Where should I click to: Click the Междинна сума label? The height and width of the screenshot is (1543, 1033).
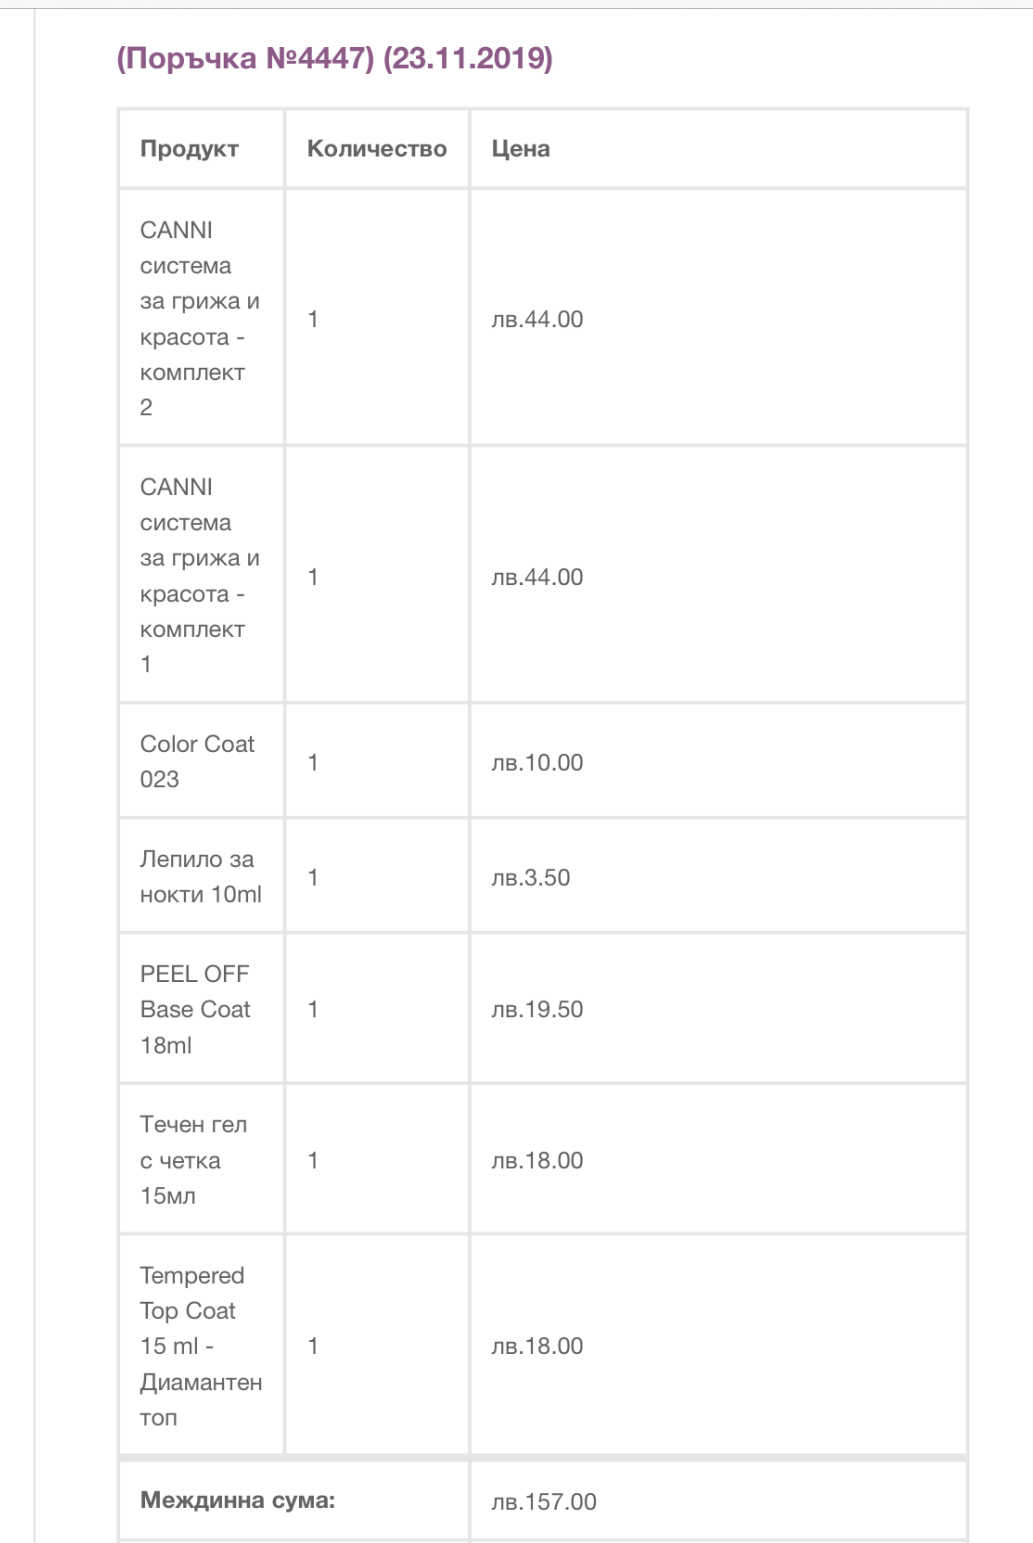[237, 1500]
